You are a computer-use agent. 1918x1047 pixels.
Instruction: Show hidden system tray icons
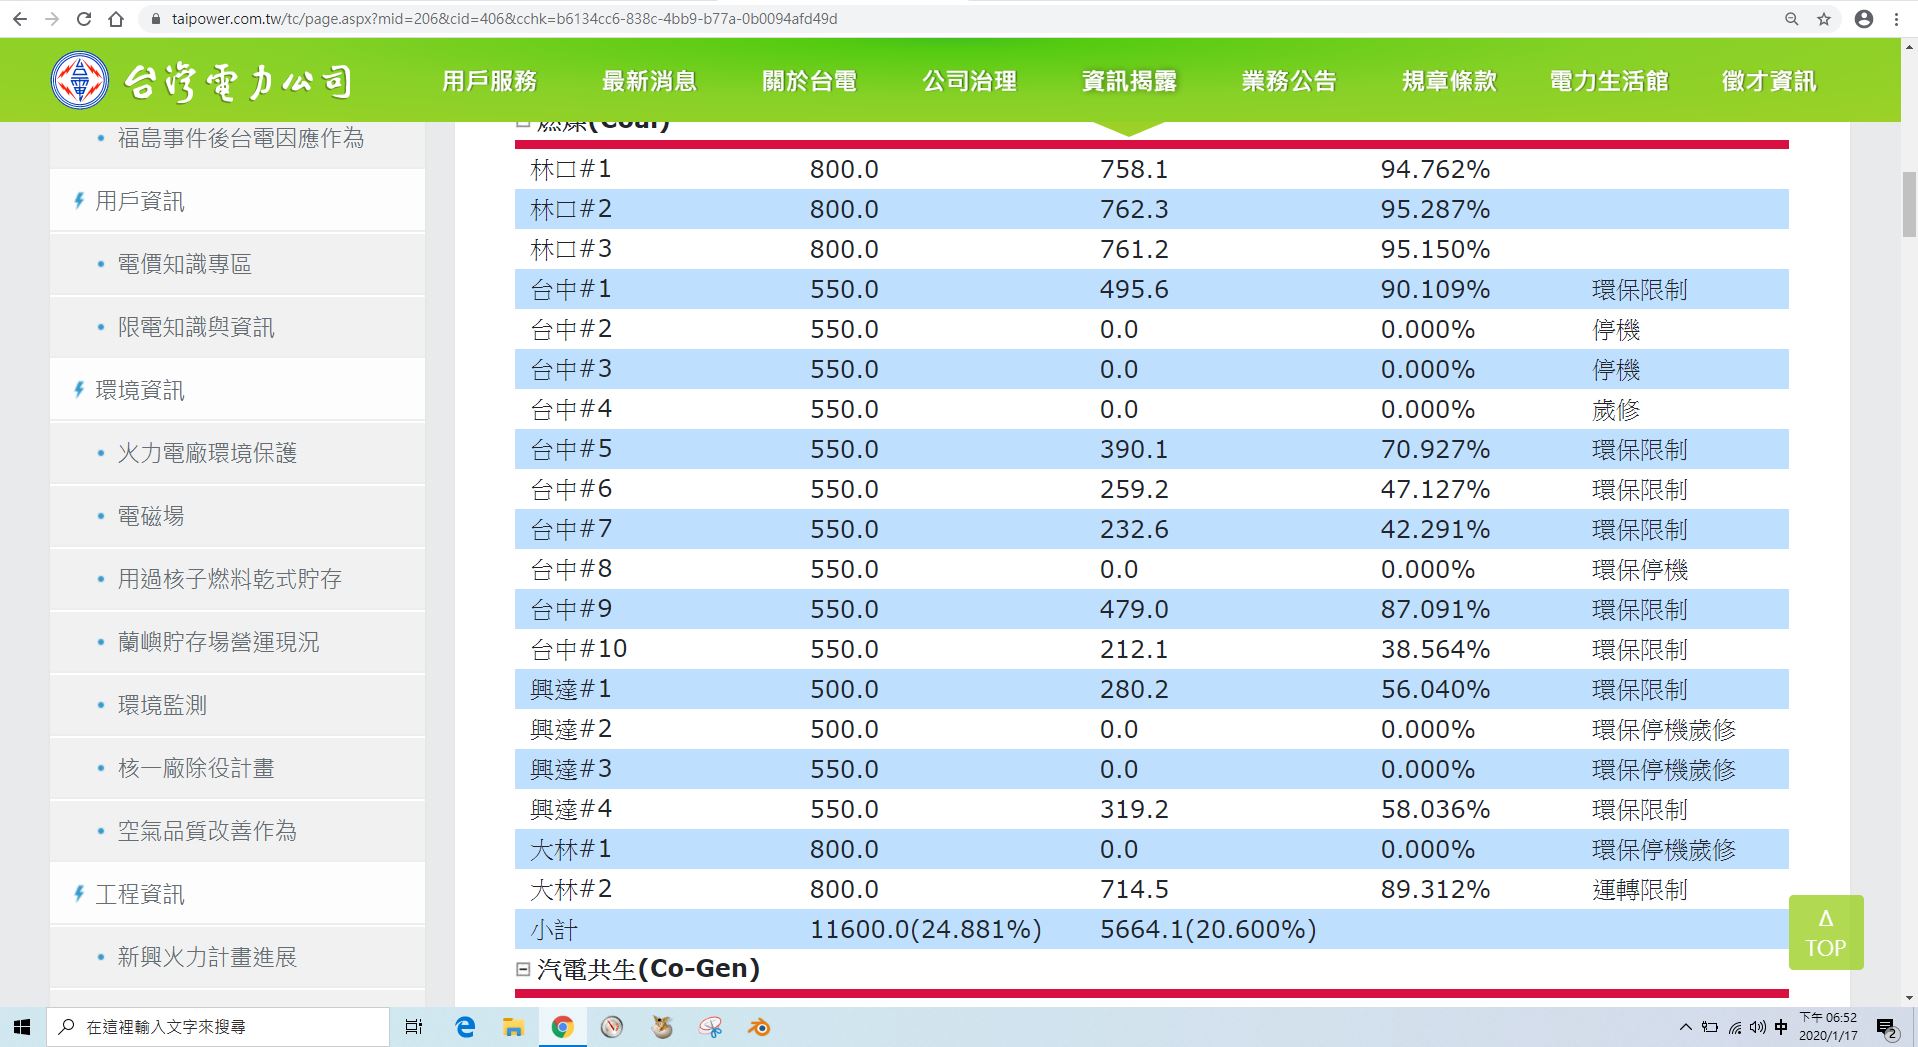click(x=1686, y=1027)
